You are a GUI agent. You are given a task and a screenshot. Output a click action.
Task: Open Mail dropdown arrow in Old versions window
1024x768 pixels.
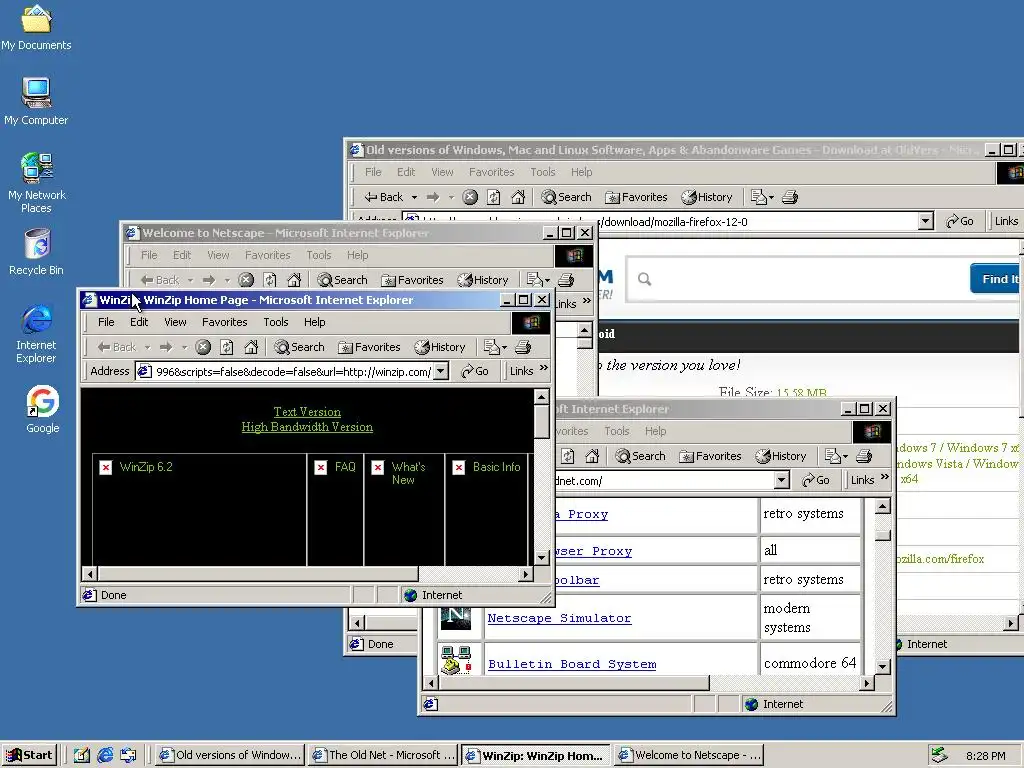click(x=771, y=197)
